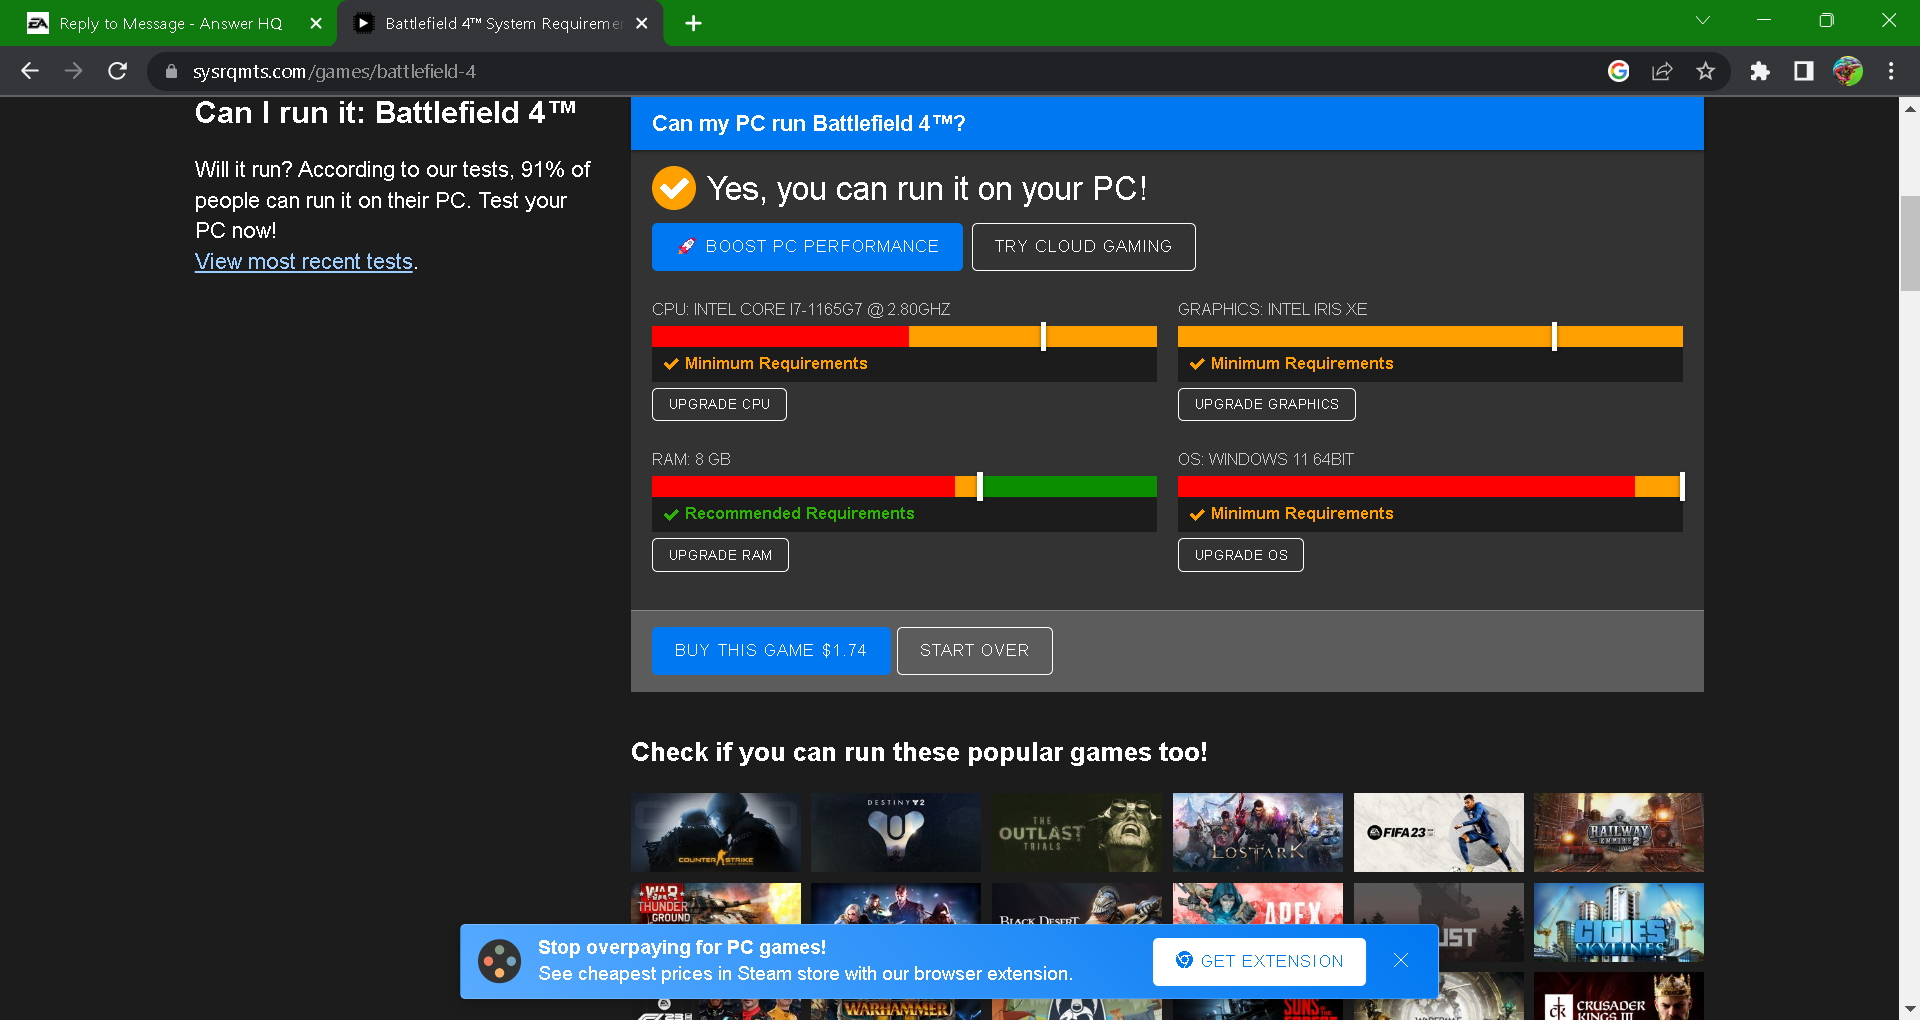Open the tab search chevron

(1703, 20)
